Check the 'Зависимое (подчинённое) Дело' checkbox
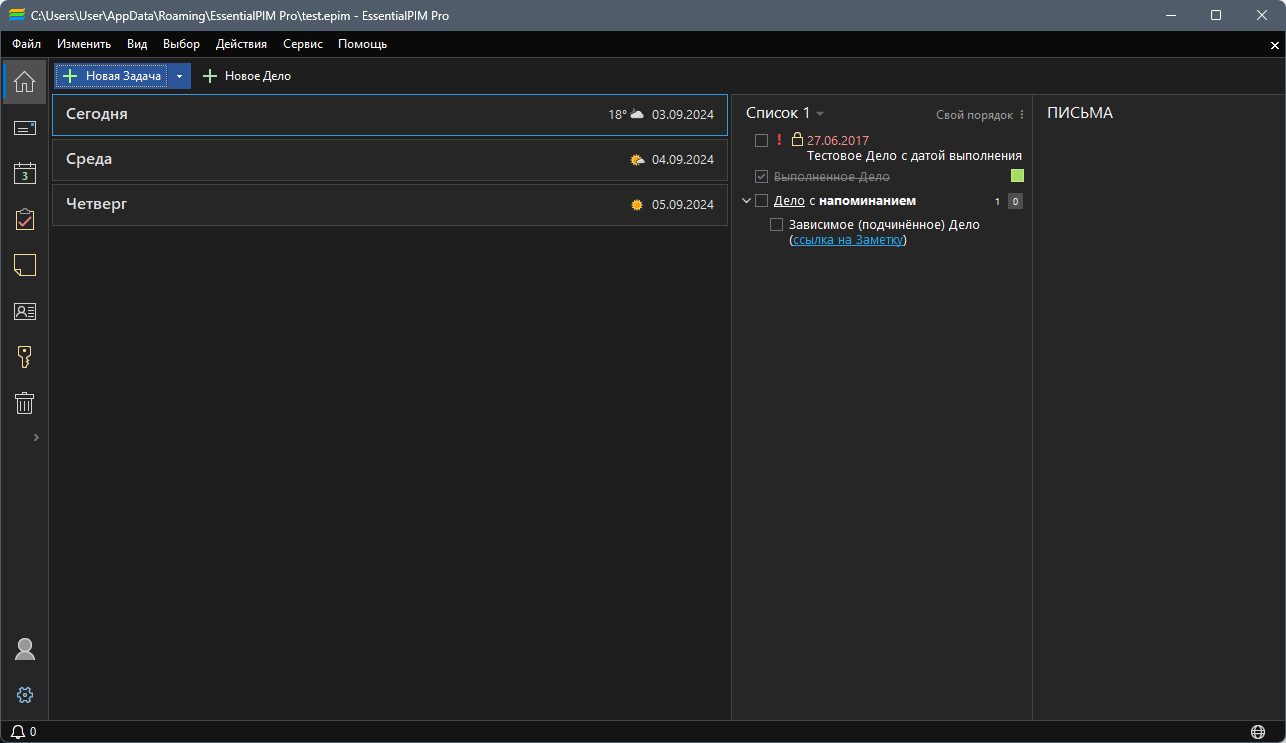 pyautogui.click(x=776, y=225)
